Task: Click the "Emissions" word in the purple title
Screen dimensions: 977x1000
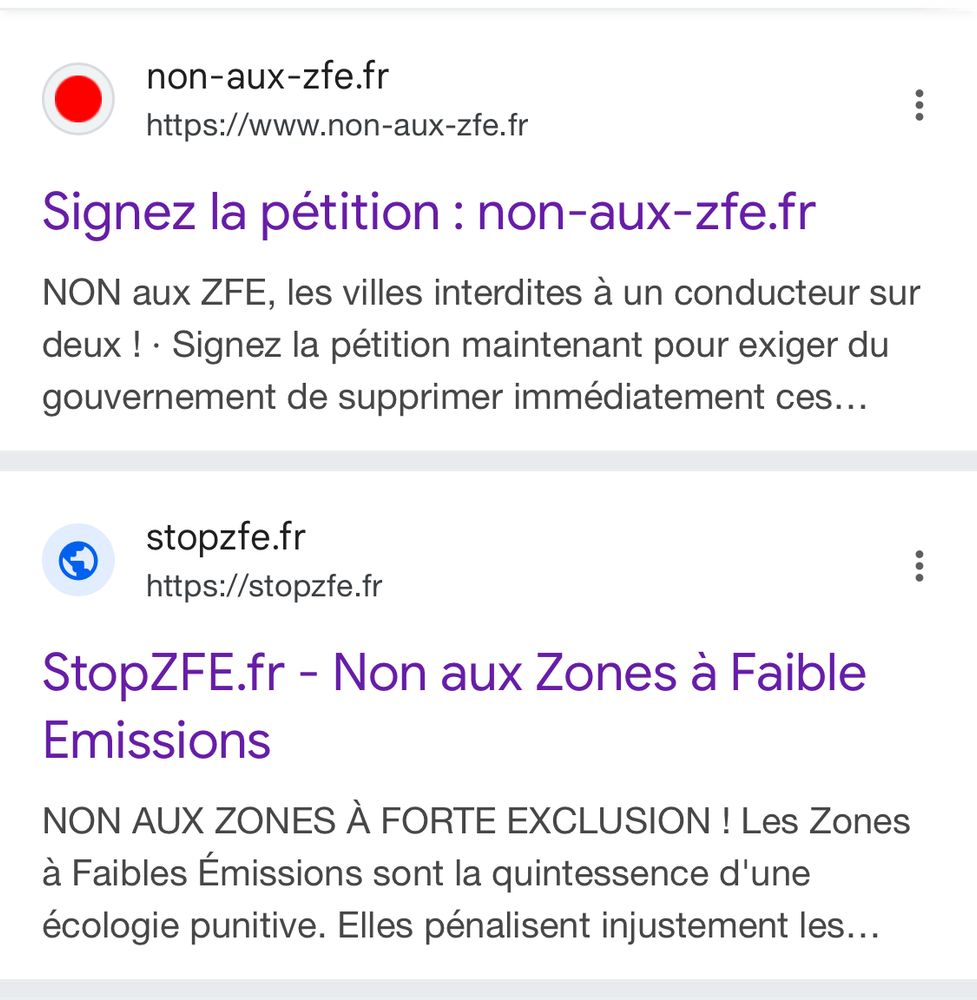Action: click(157, 740)
